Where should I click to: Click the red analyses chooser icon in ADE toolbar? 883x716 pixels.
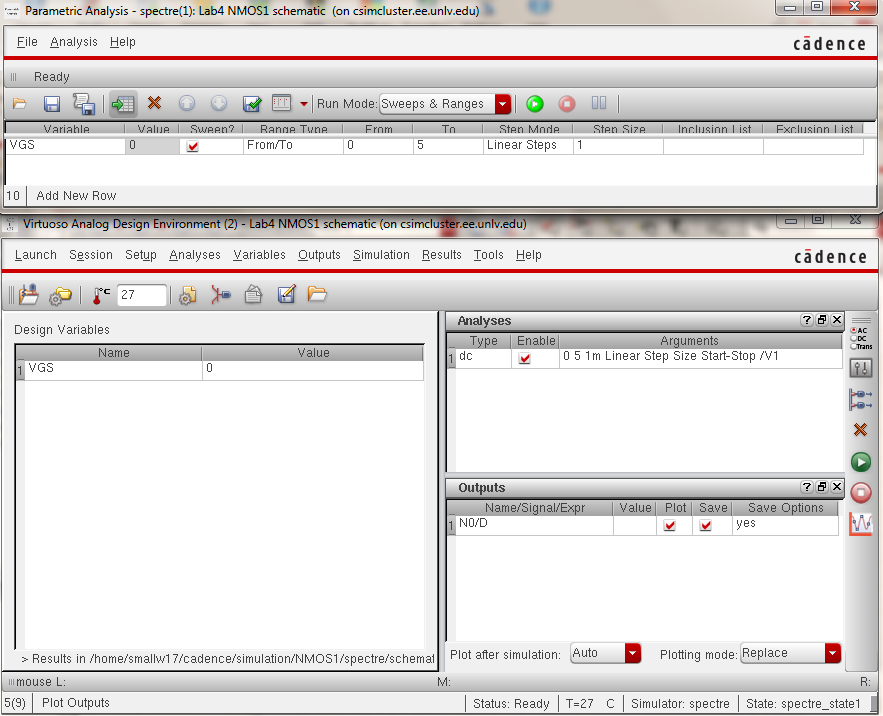pyautogui.click(x=221, y=295)
